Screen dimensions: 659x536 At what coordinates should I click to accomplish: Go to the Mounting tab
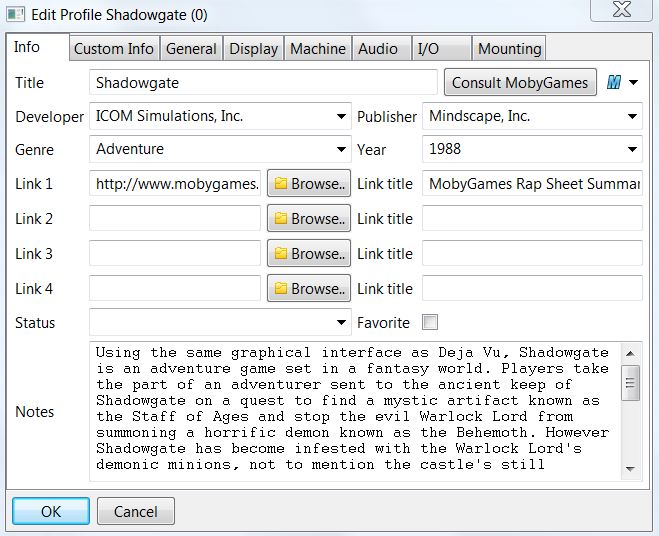[509, 49]
